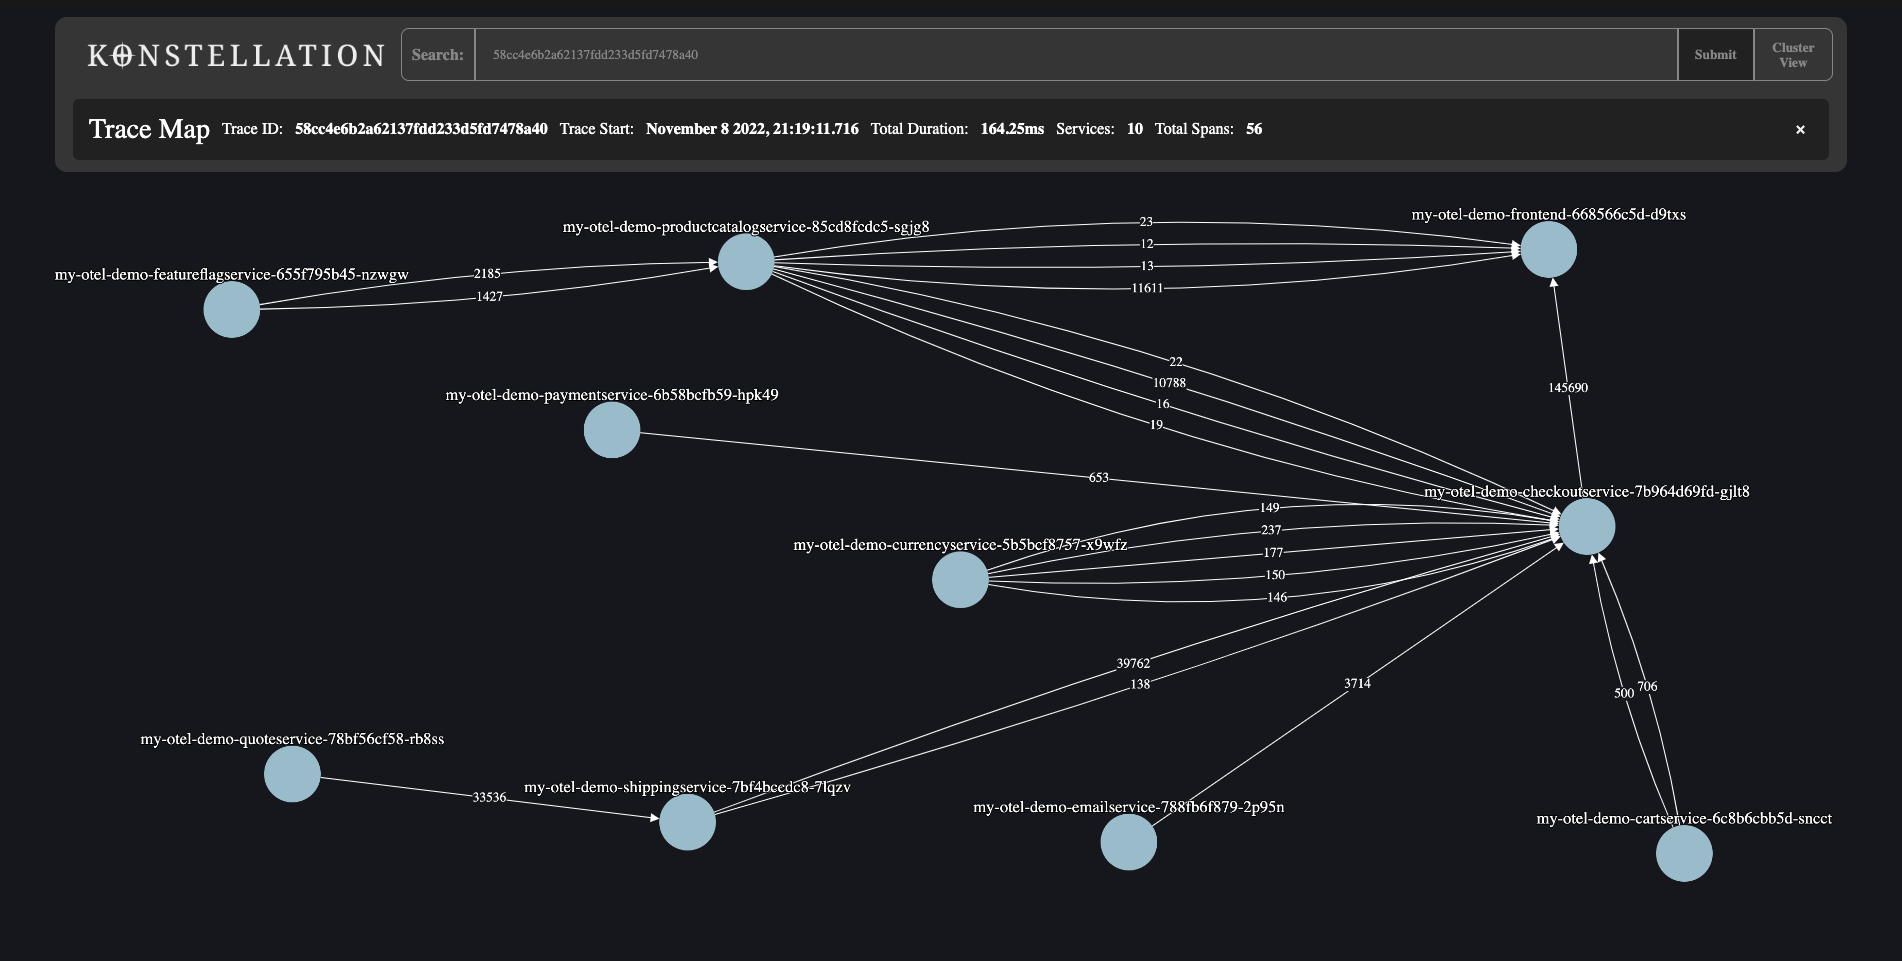Close the Trace Map panel

tap(1800, 129)
